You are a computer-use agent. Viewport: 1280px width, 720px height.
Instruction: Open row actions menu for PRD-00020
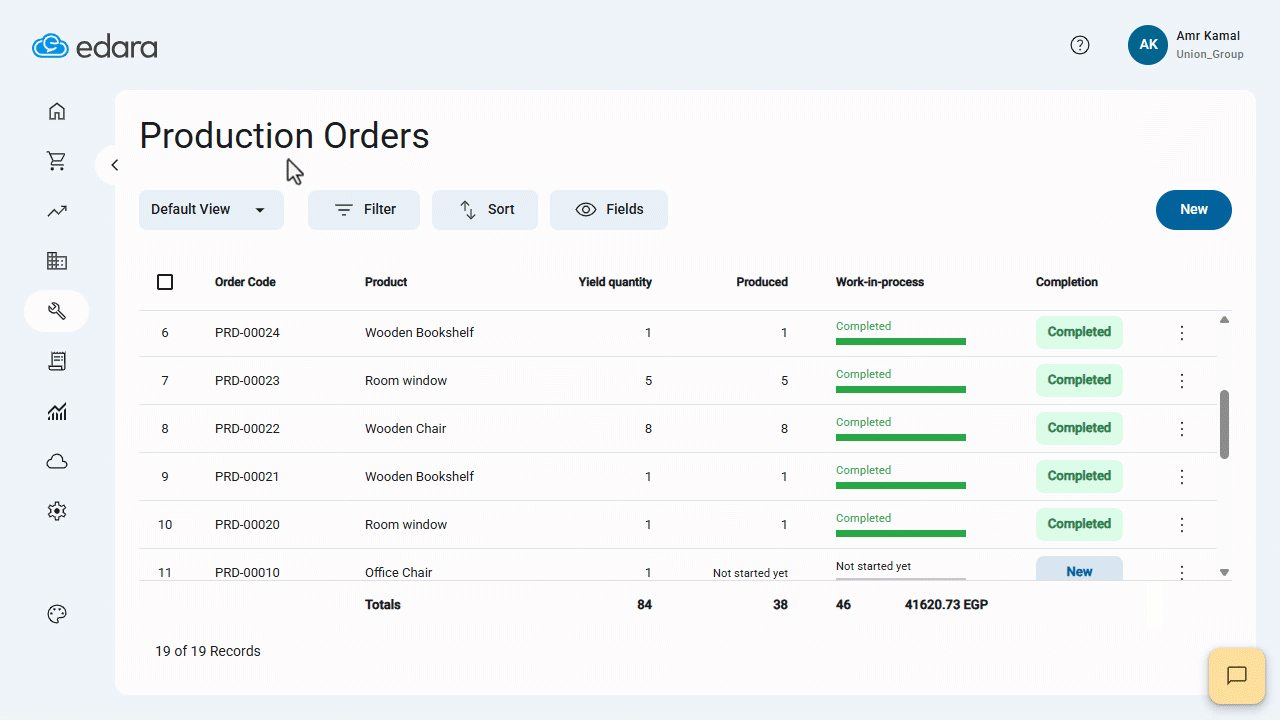1182,525
